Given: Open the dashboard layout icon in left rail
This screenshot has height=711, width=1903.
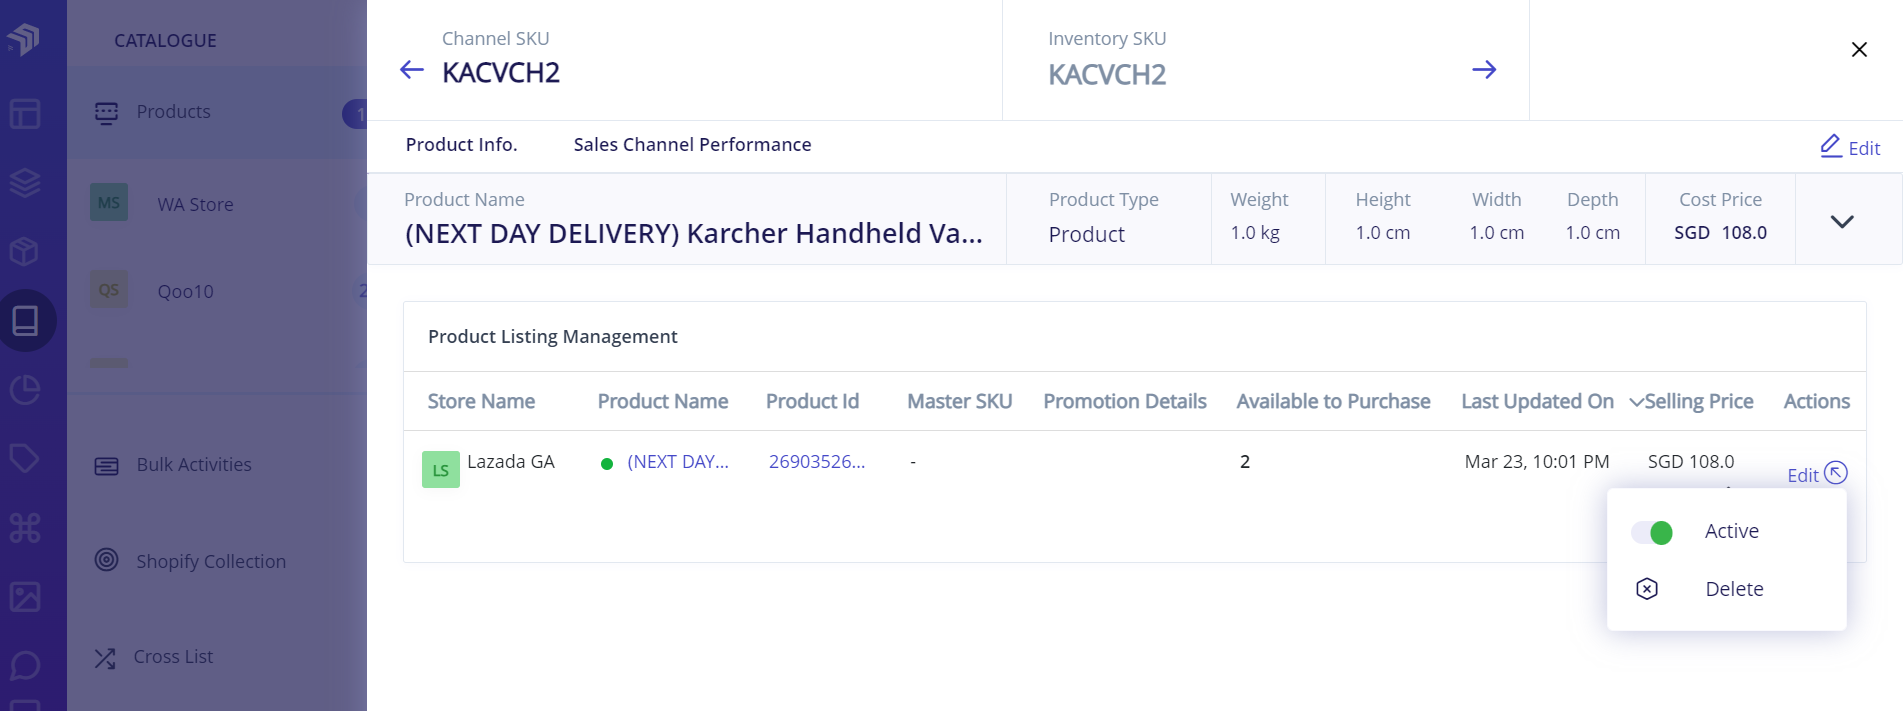Looking at the screenshot, I should (x=24, y=113).
